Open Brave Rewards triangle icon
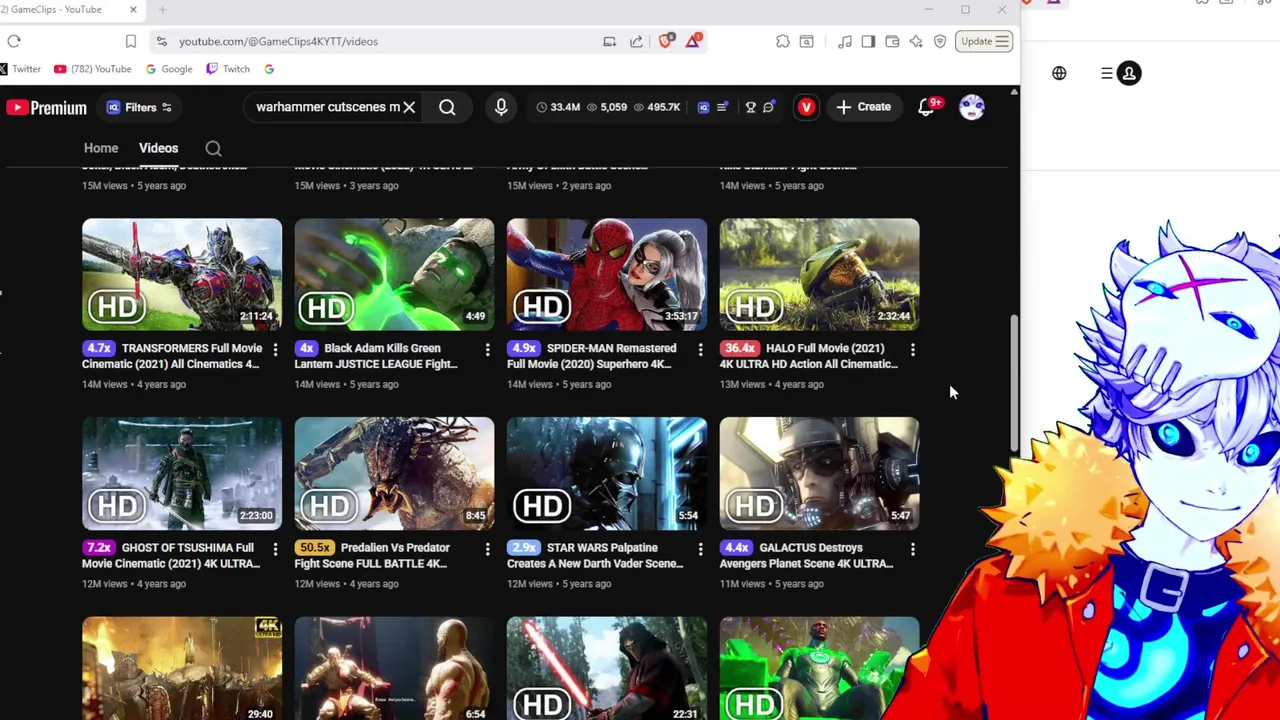The image size is (1280, 720). (x=693, y=41)
